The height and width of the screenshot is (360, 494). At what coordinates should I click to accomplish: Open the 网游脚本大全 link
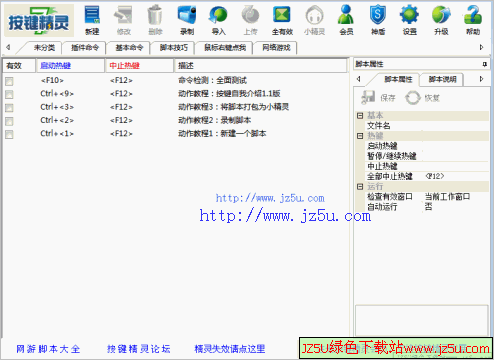pyautogui.click(x=48, y=349)
